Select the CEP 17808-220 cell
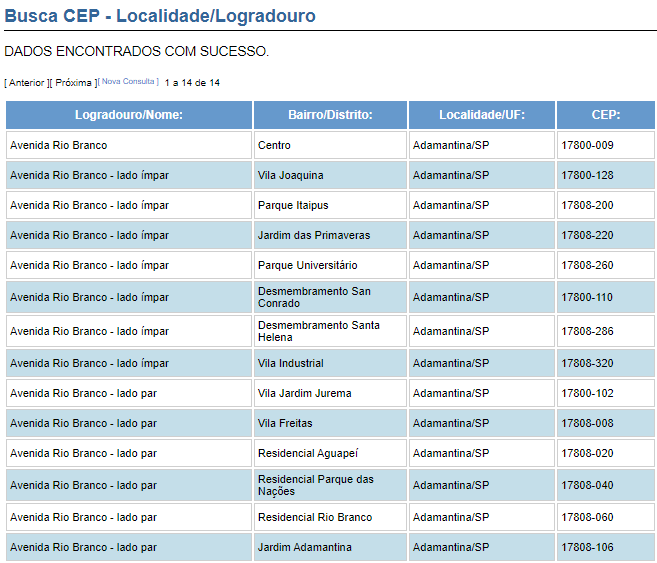Viewport: 657px width, 563px height. 606,235
